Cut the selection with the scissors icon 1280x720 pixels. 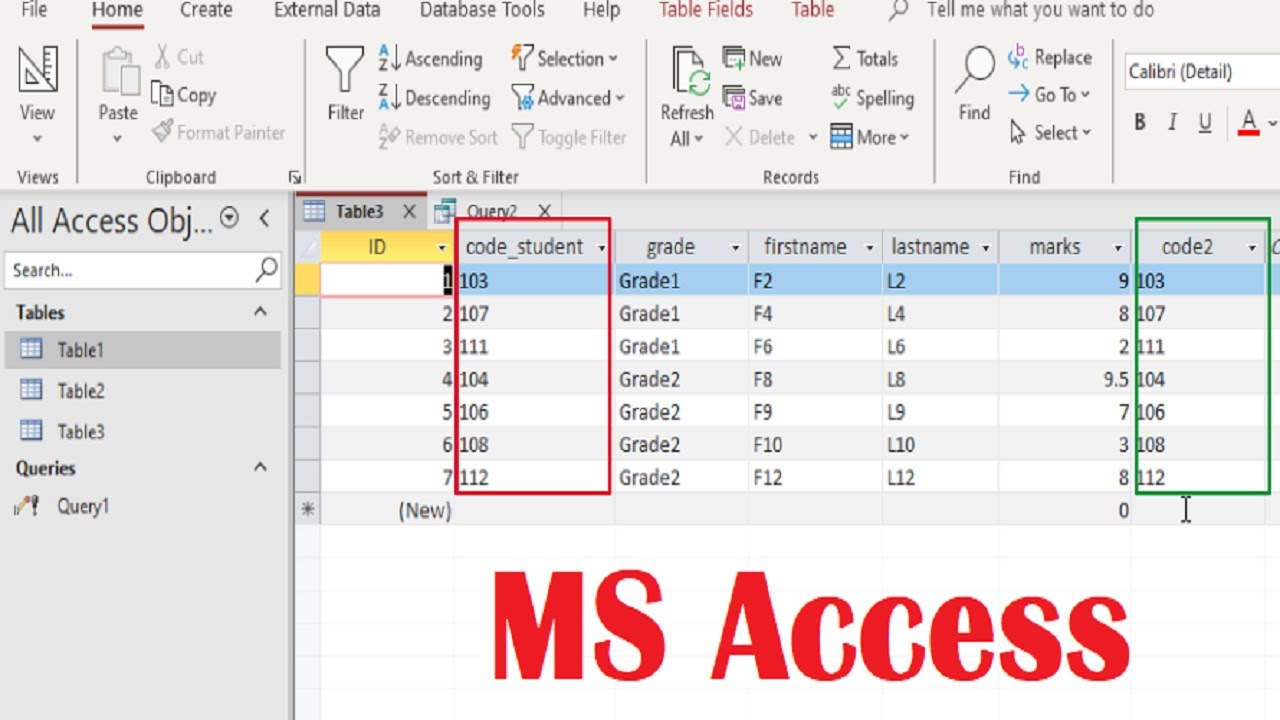pyautogui.click(x=178, y=57)
